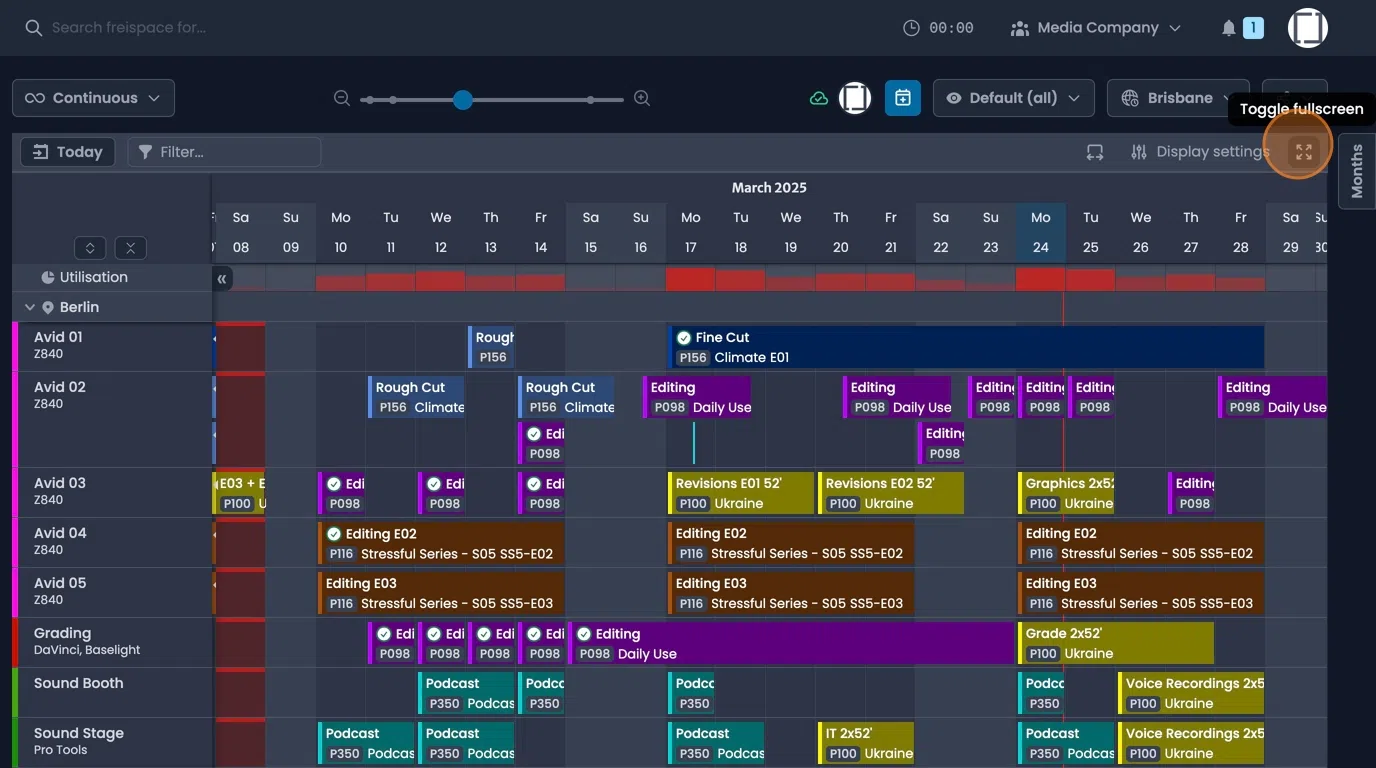Click the sort arrows toggle above Utilisation

89,247
